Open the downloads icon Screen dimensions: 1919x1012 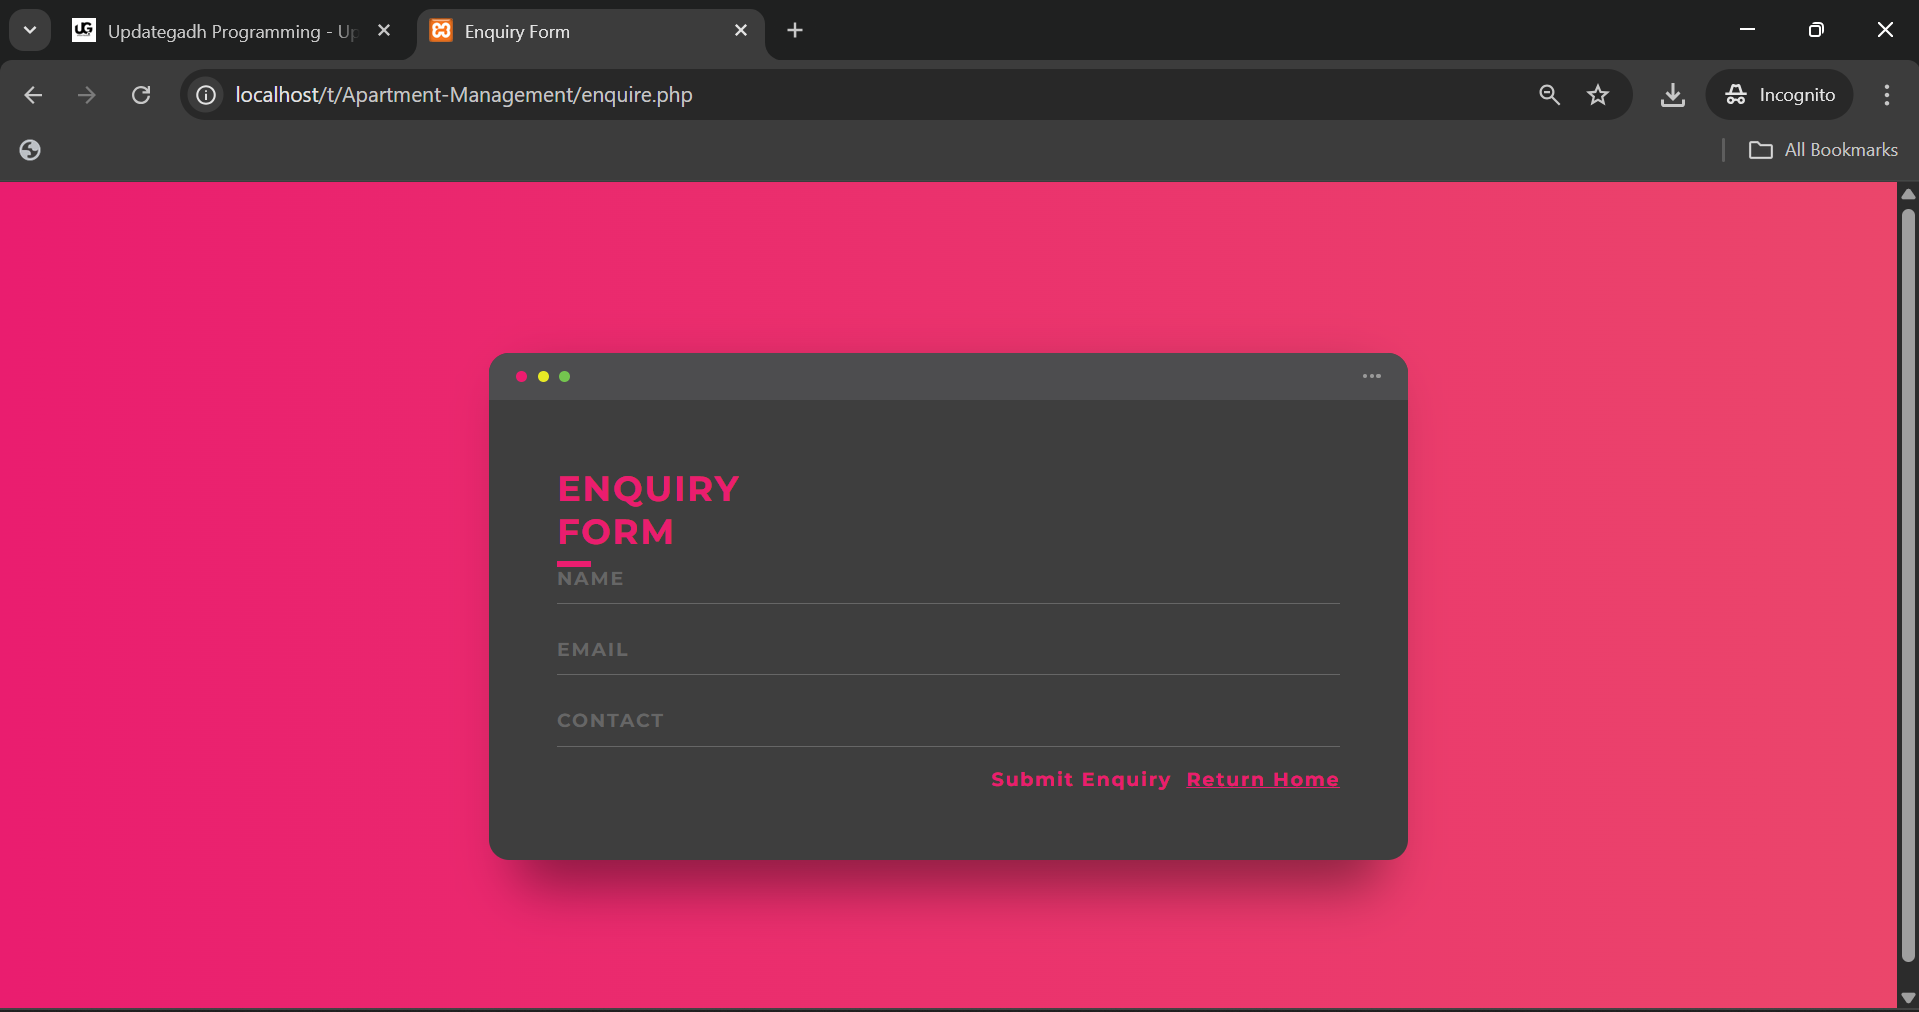1672,95
